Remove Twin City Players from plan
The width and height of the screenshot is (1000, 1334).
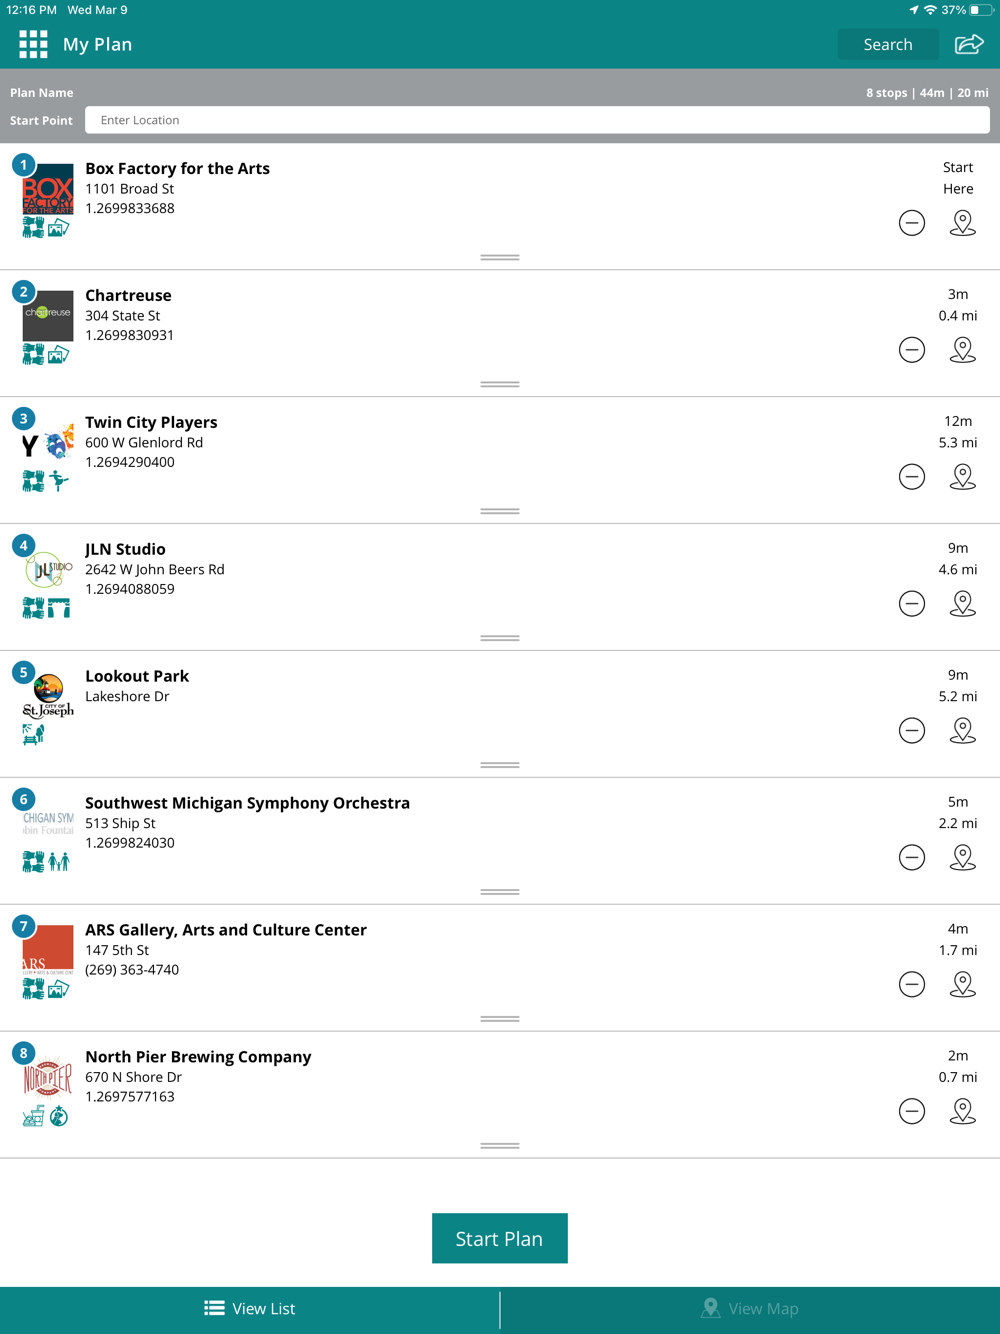pyautogui.click(x=912, y=477)
